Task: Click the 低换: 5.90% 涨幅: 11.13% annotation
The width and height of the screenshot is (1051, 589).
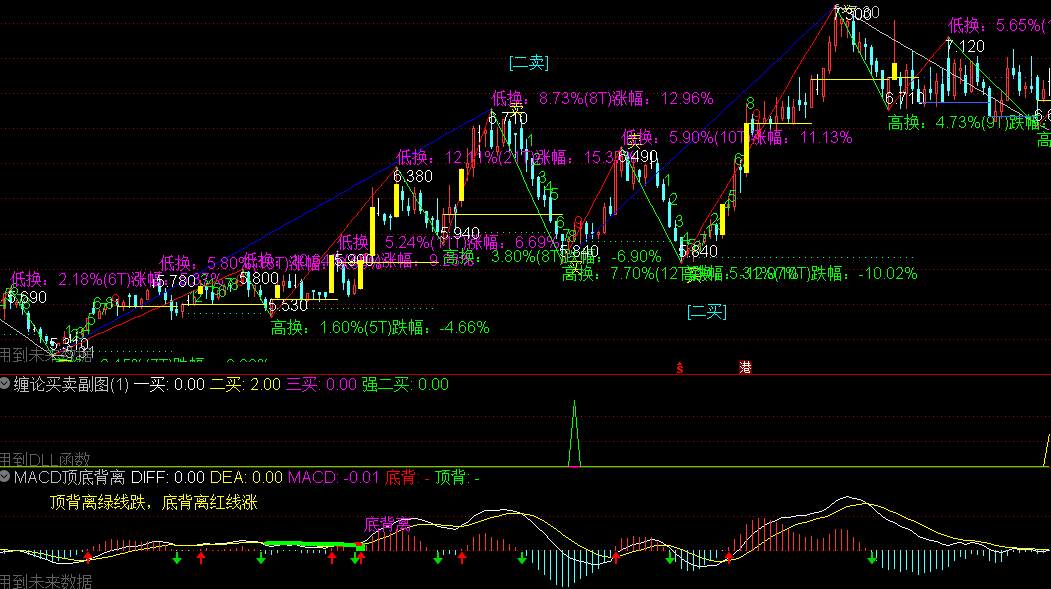Action: (x=737, y=137)
